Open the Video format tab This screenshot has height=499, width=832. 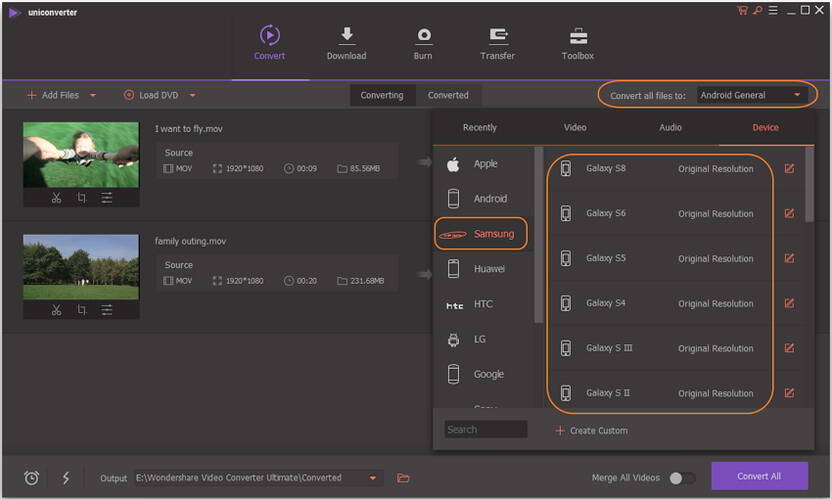[575, 127]
